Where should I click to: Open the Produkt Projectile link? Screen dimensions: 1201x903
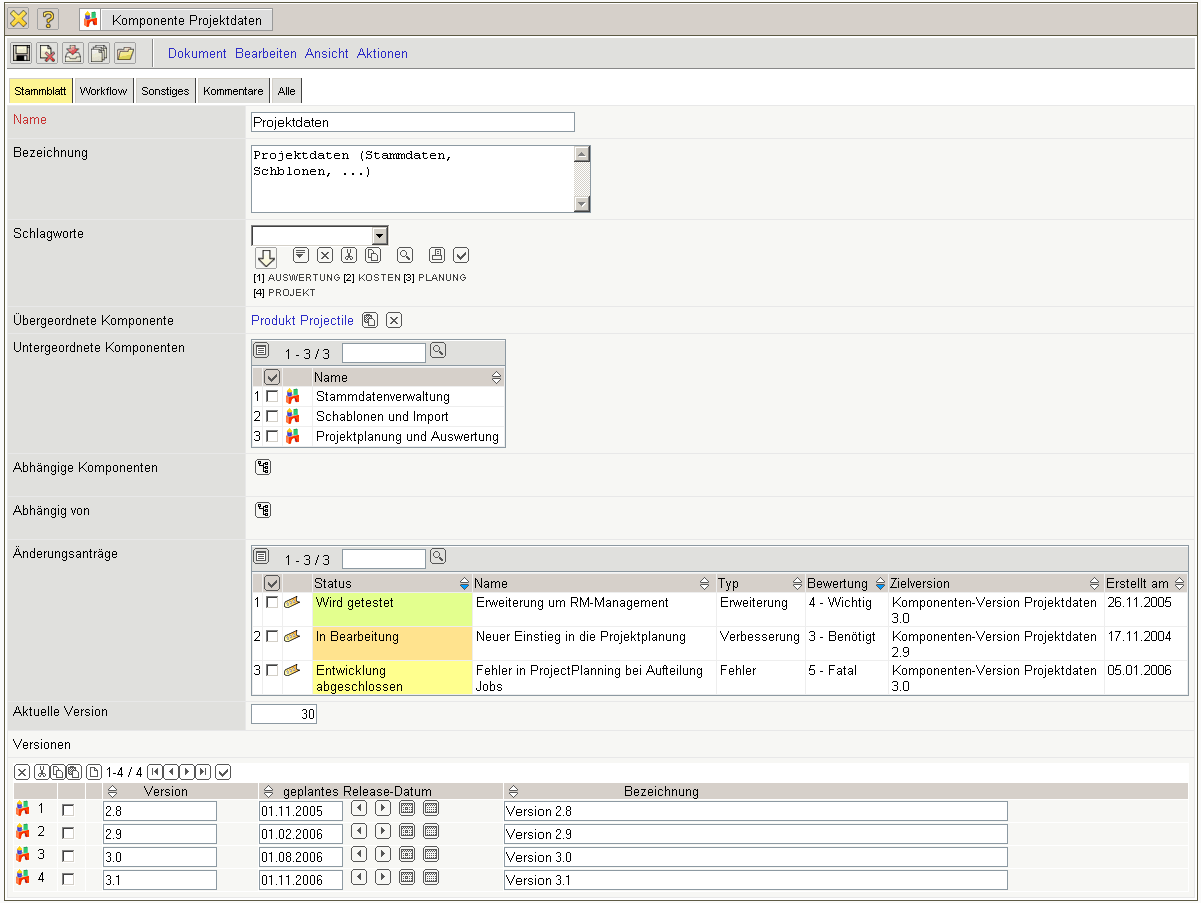click(x=302, y=320)
